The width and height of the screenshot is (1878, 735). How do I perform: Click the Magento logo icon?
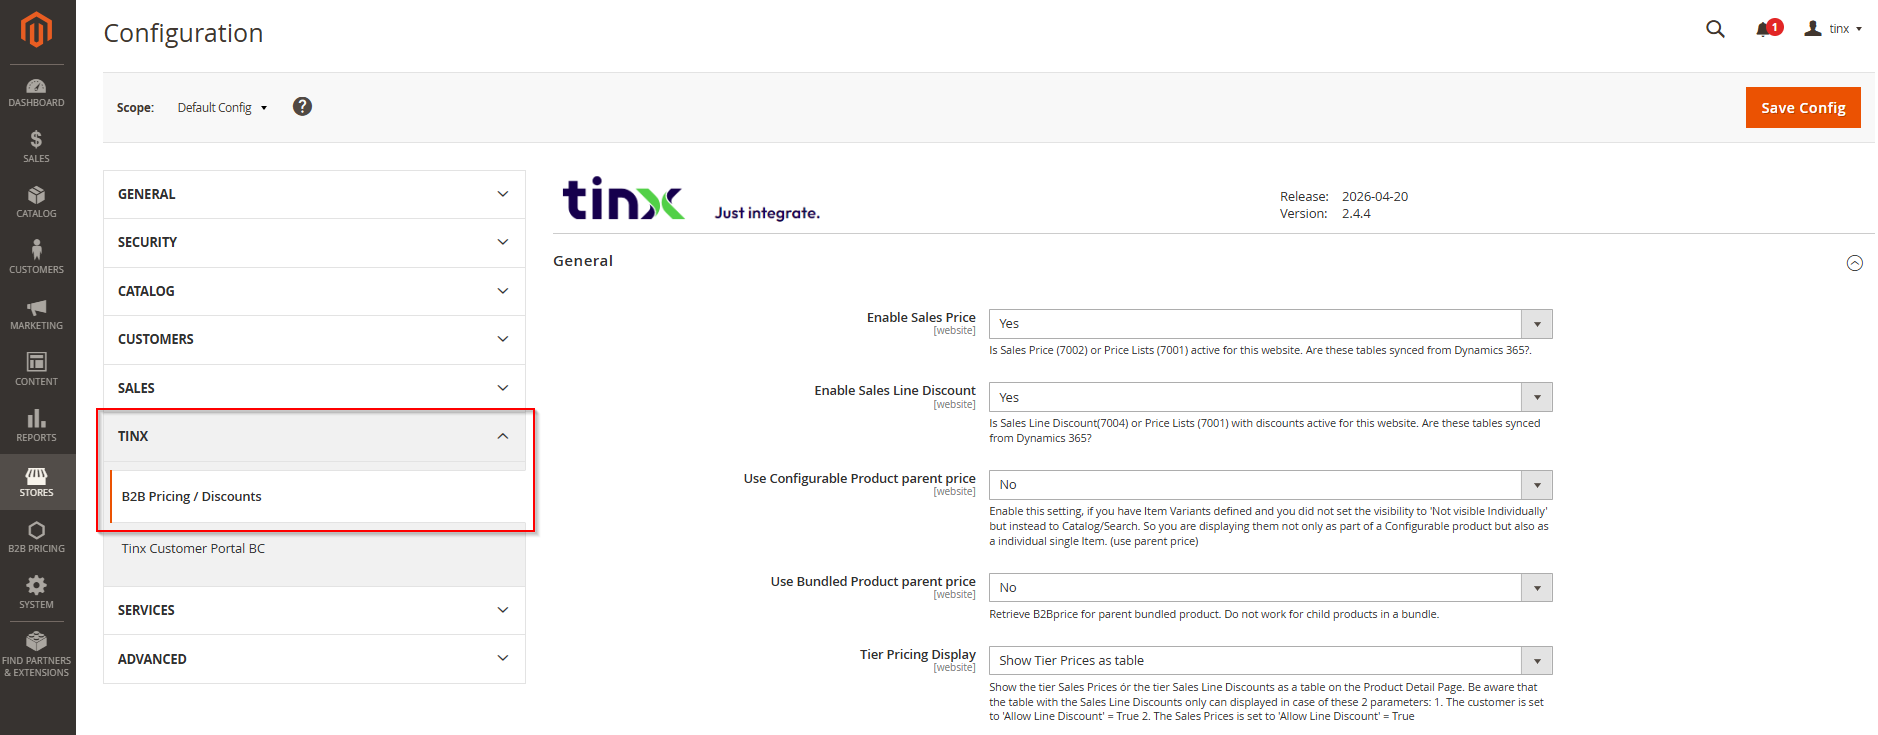[x=36, y=30]
